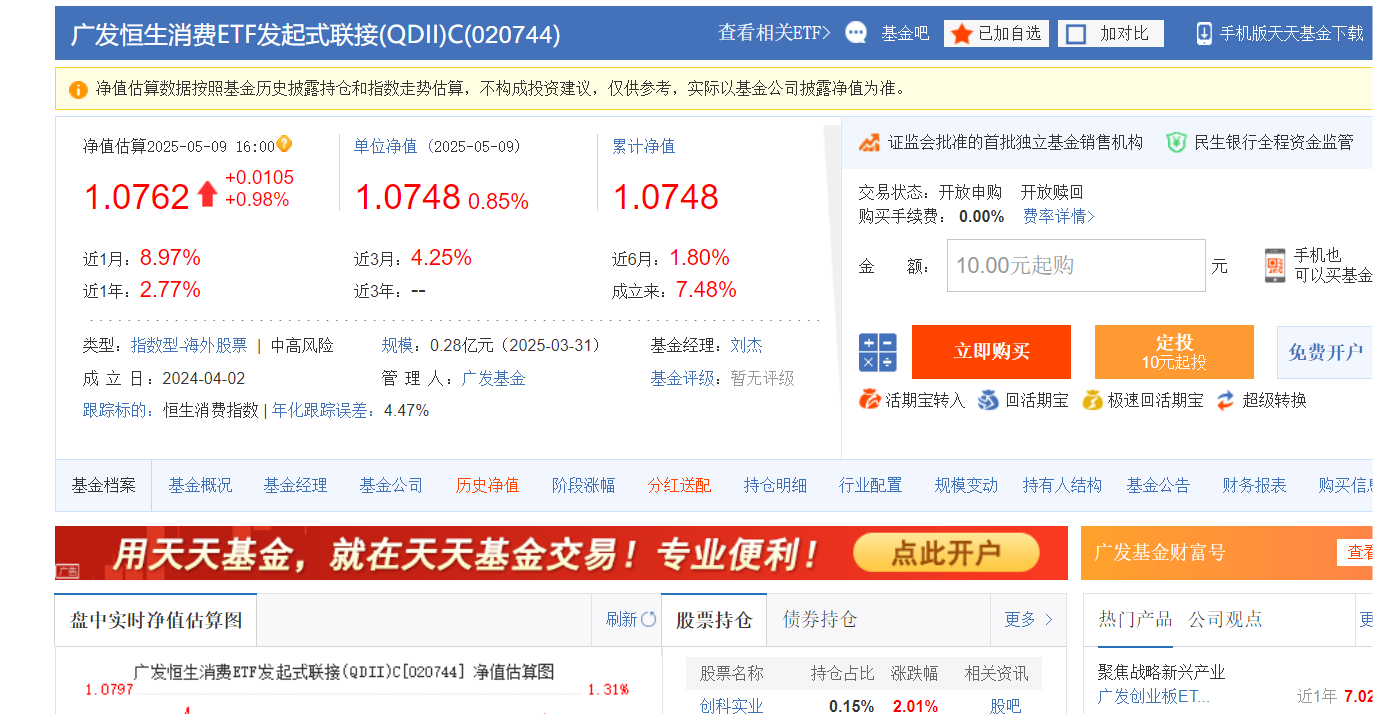Image resolution: width=1373 pixels, height=714 pixels.
Task: Click the QR code phone icon
Action: [x=1275, y=265]
